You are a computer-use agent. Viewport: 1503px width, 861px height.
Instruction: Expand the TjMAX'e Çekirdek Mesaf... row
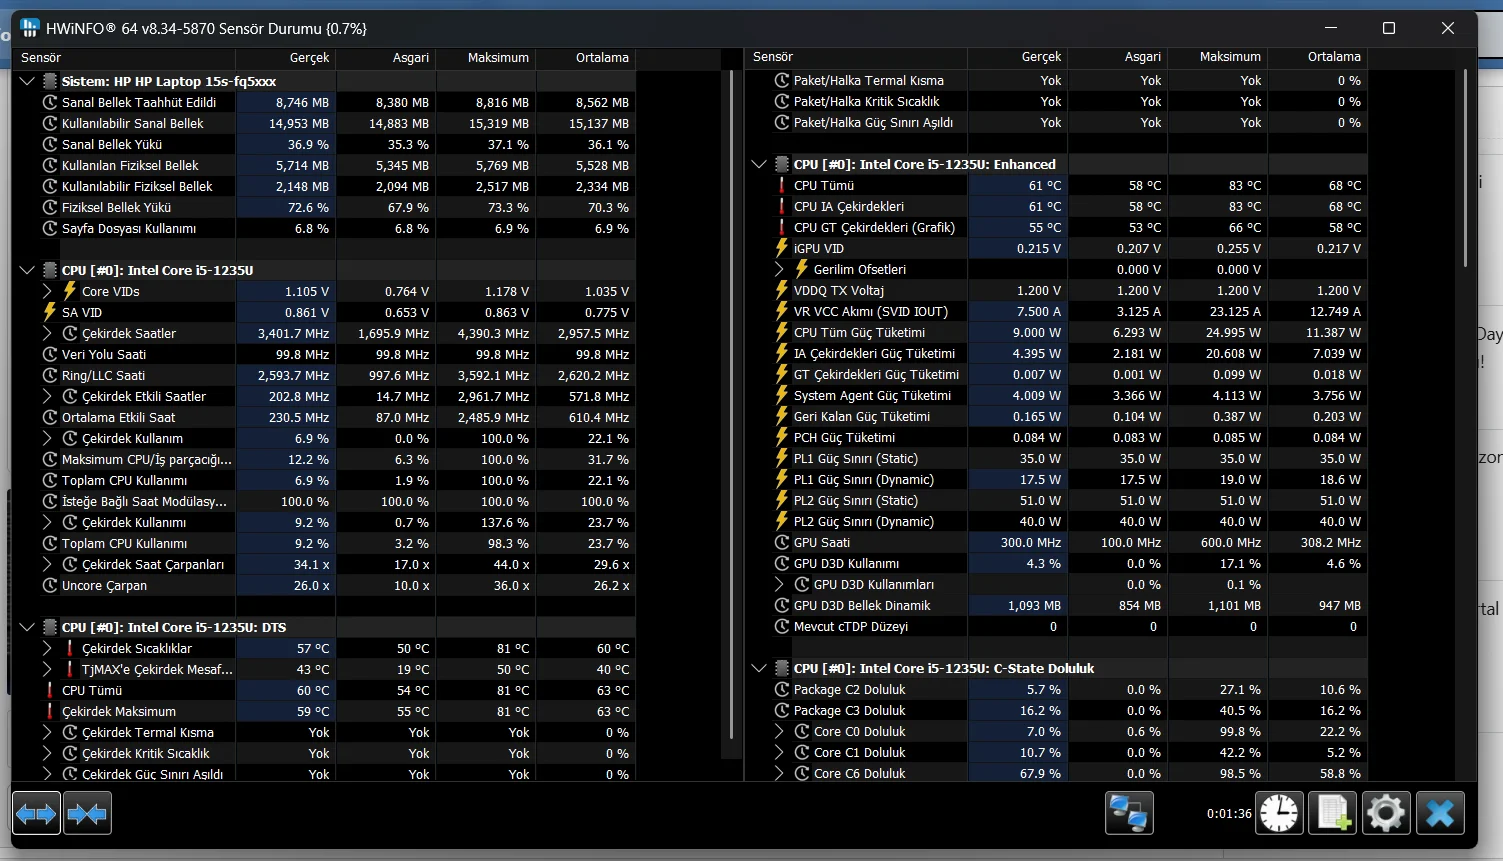[x=47, y=669]
